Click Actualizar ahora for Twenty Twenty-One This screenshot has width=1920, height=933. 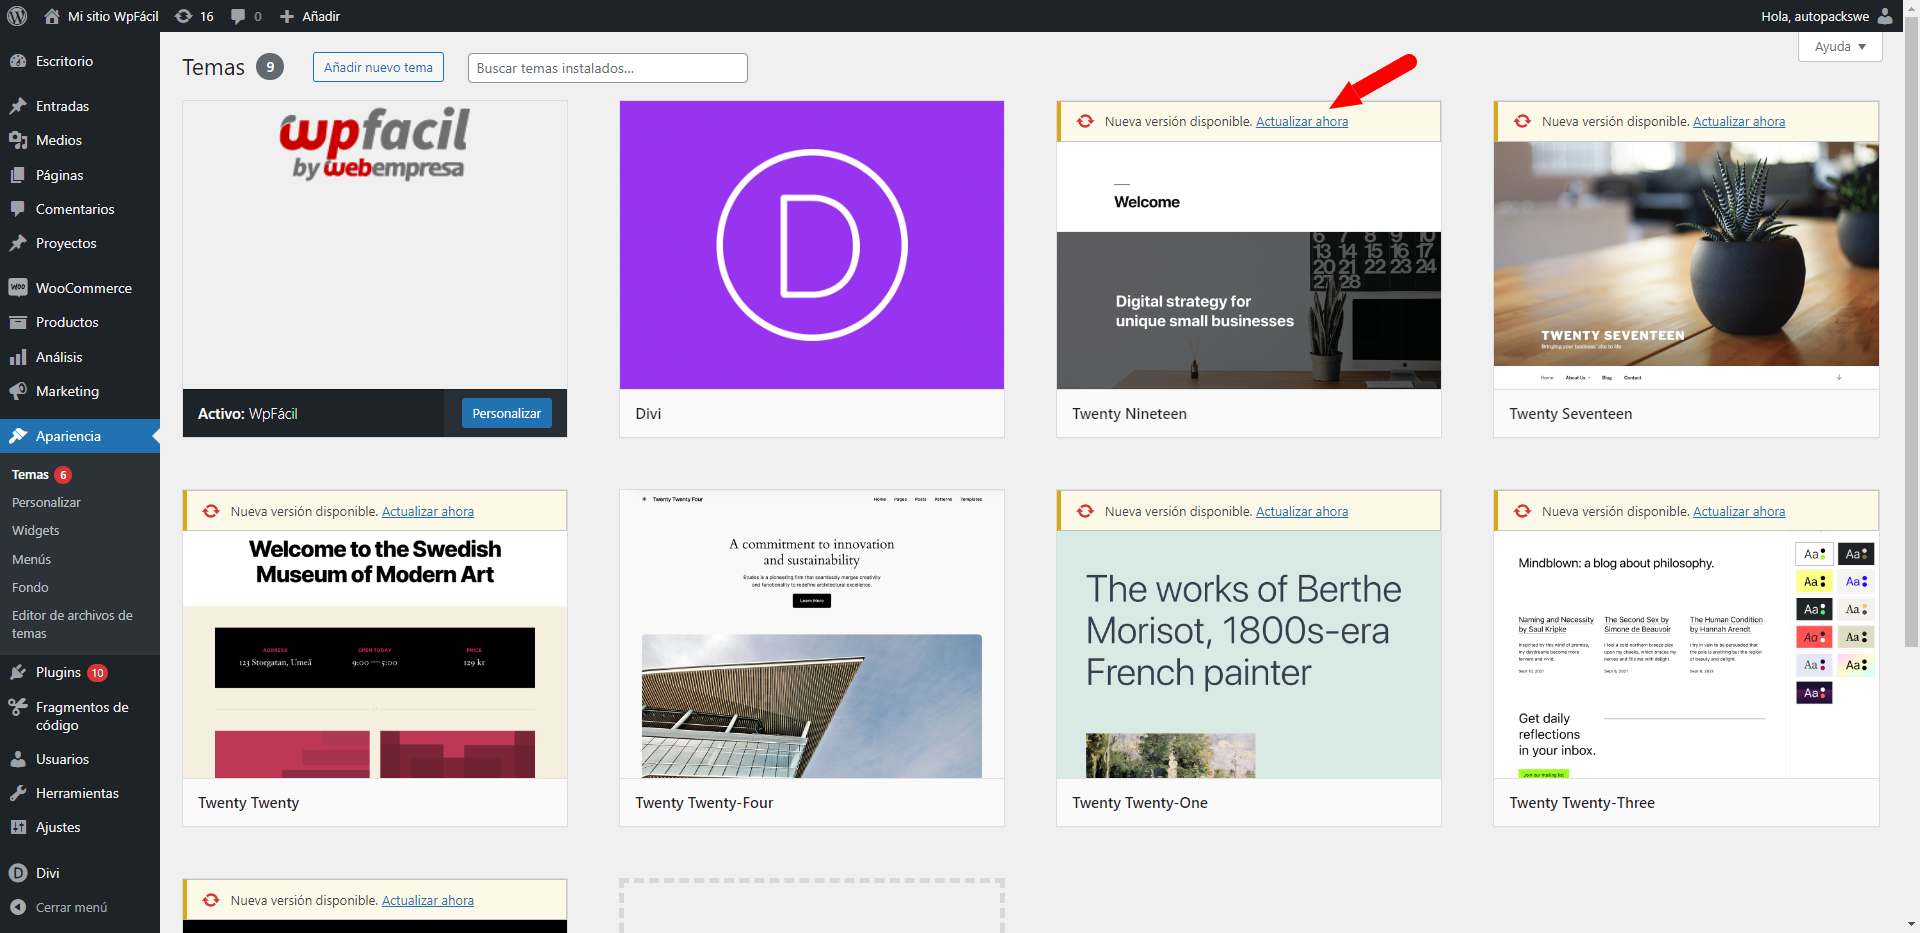(1302, 512)
